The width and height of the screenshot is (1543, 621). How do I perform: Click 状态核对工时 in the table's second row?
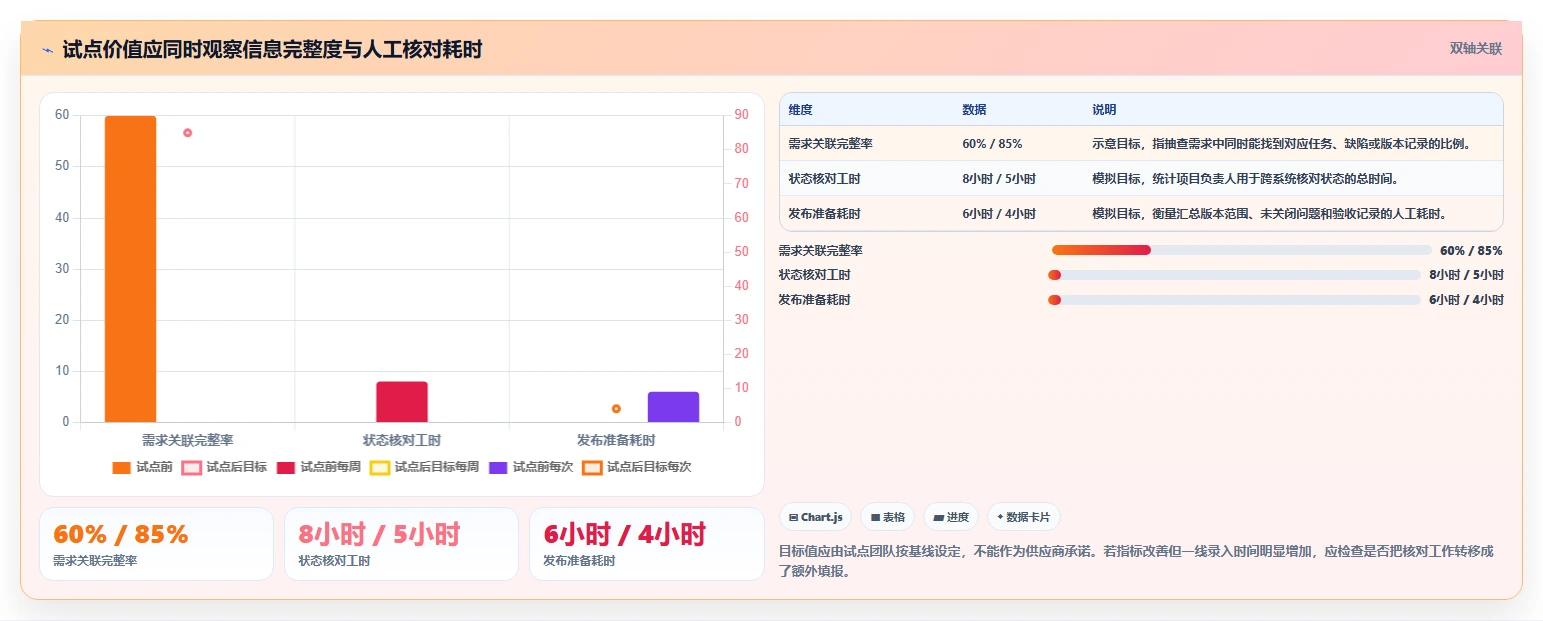point(824,179)
